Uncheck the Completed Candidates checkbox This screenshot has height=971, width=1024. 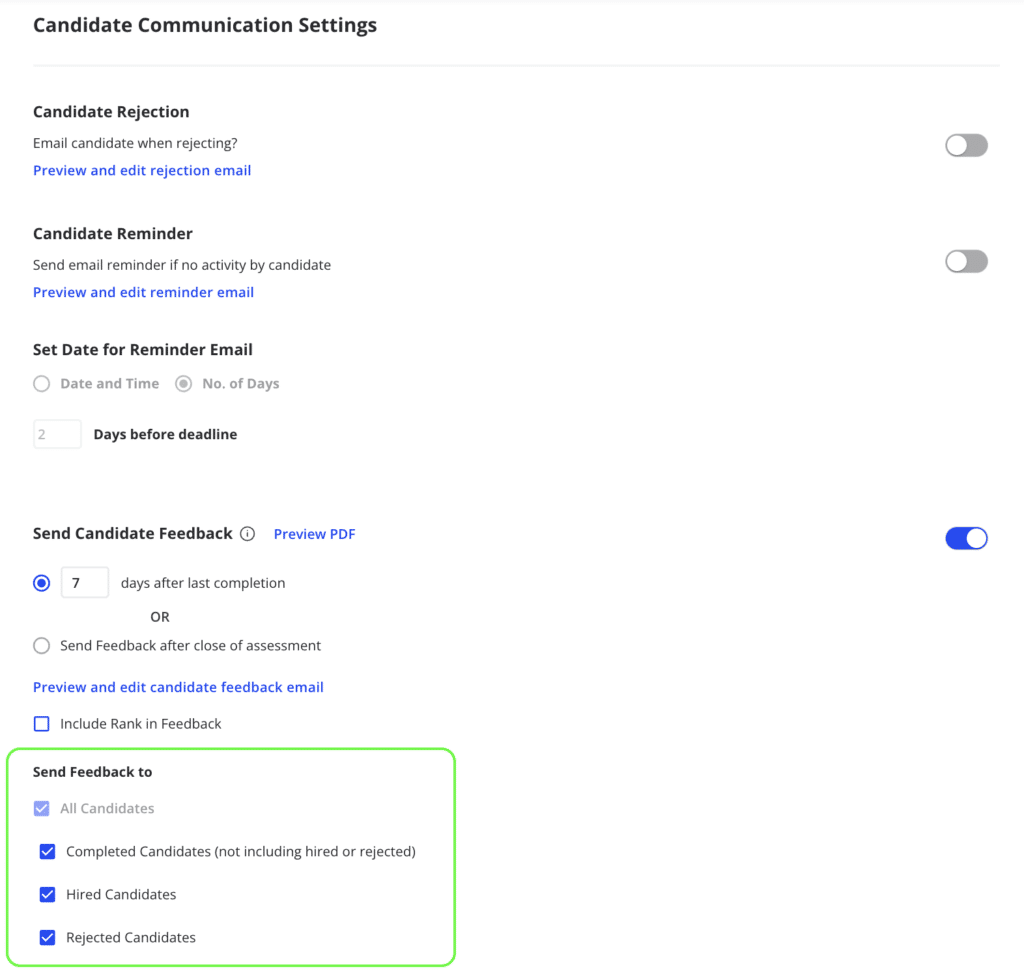[x=47, y=852]
